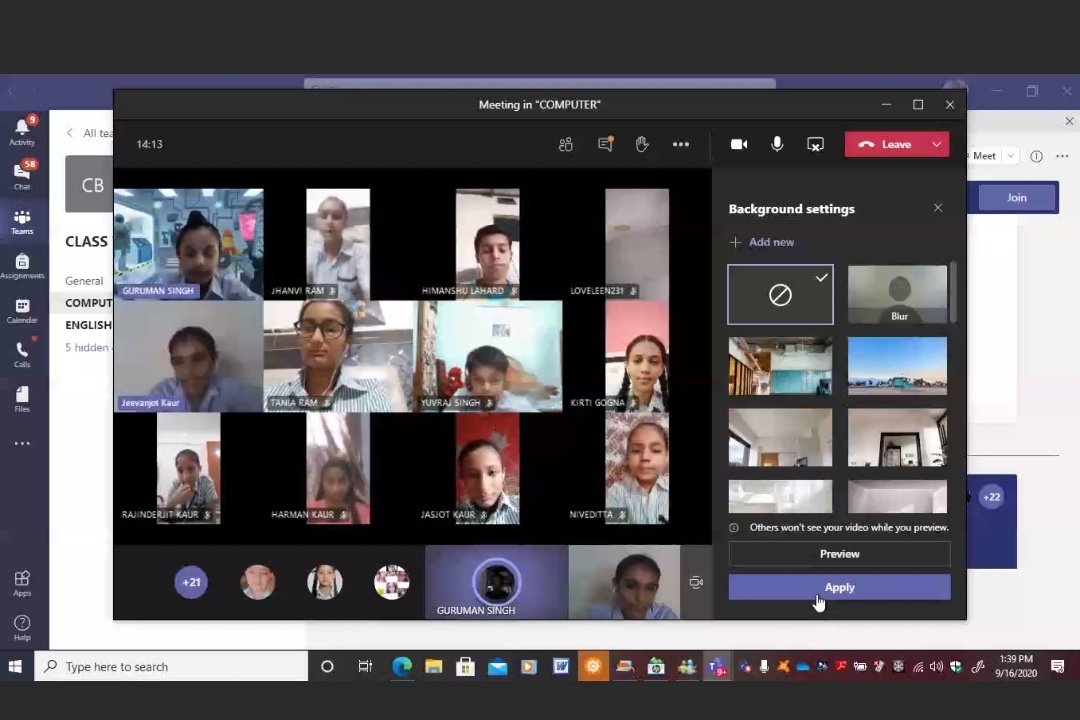This screenshot has width=1080, height=720.
Task: Choose the blue sky landscape background thumbnail
Action: [x=897, y=366]
